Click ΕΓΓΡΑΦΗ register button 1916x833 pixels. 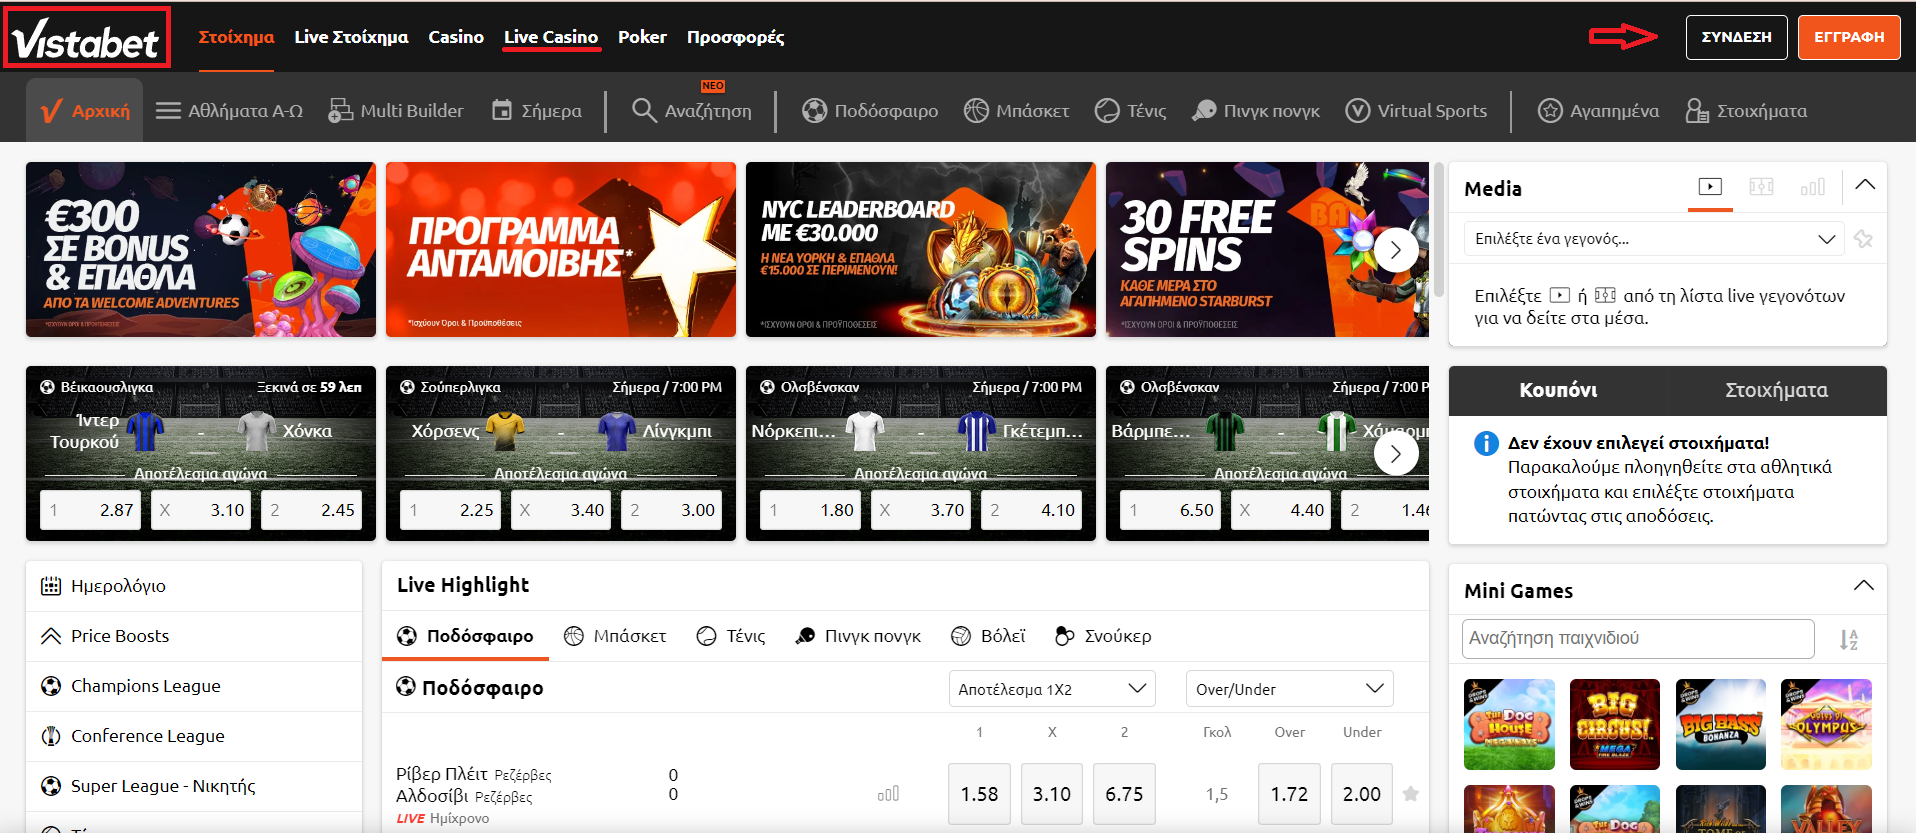tap(1849, 37)
